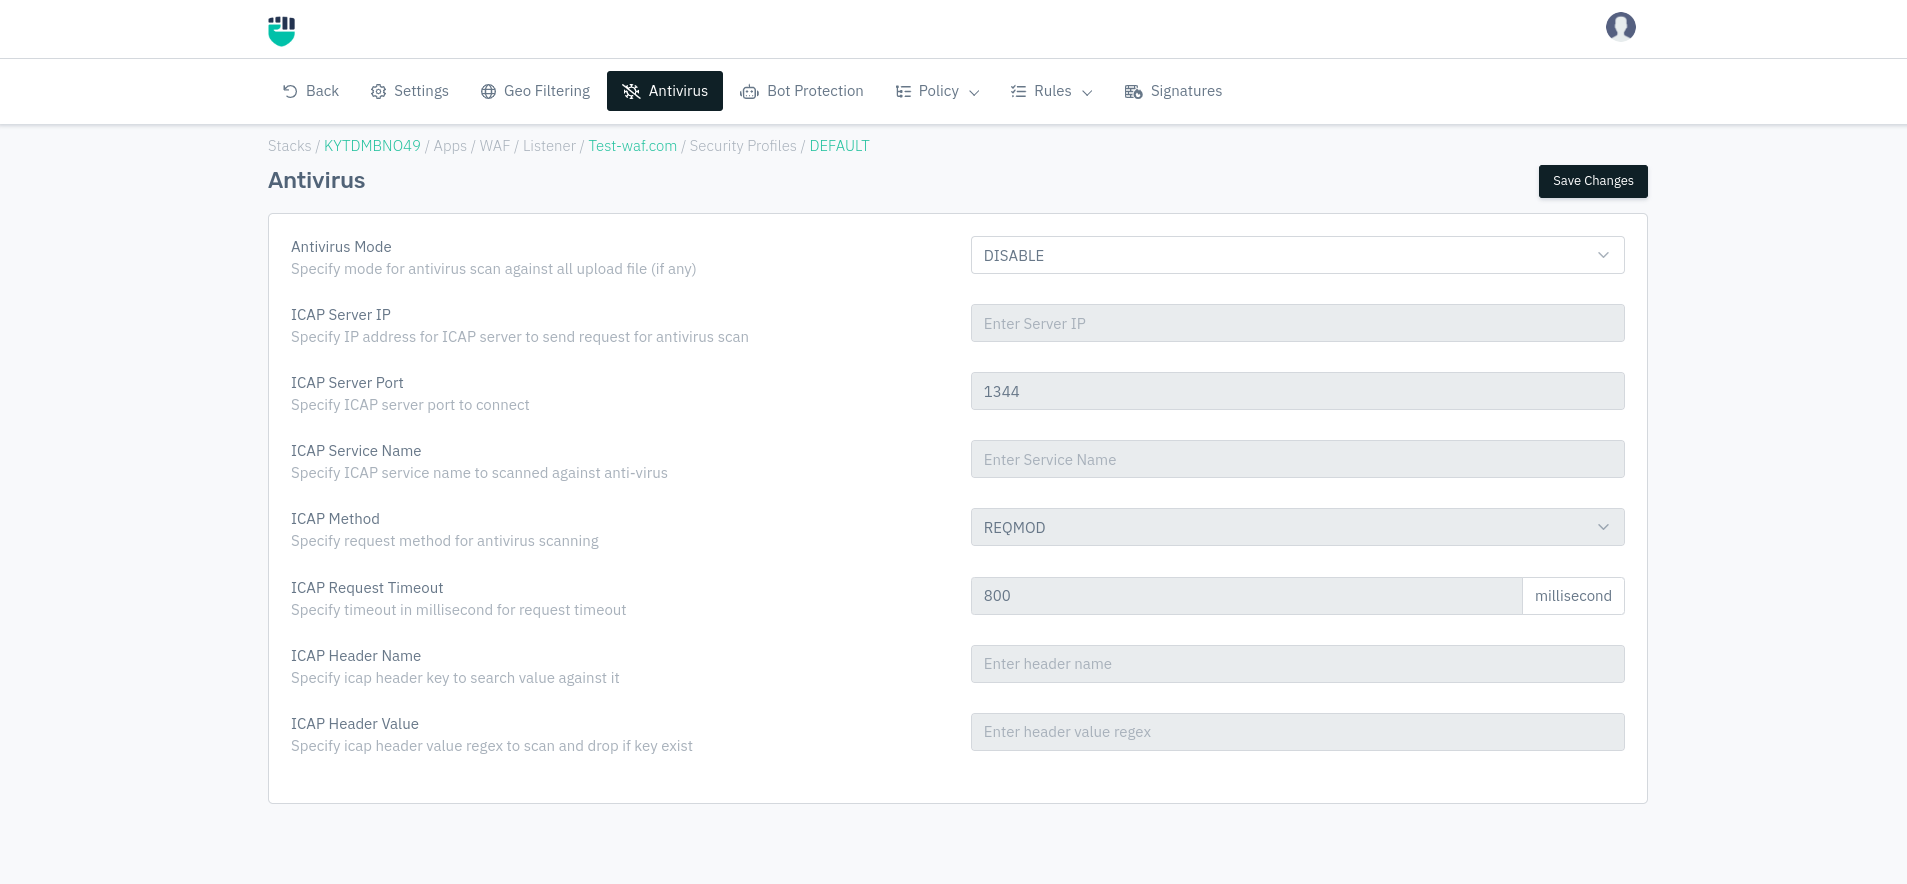Screen dimensions: 1907x884
Task: Click the ICAP Server IP label
Action: click(340, 315)
